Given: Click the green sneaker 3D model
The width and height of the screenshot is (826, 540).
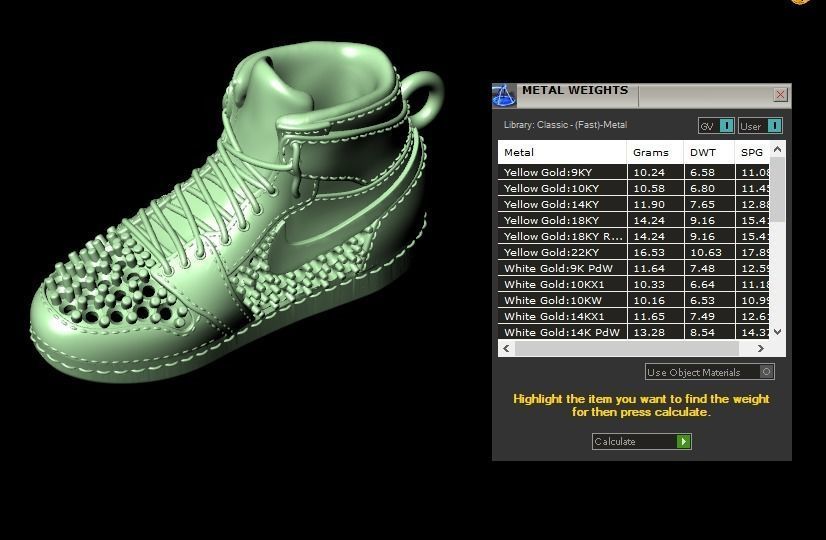Looking at the screenshot, I should pyautogui.click(x=237, y=211).
